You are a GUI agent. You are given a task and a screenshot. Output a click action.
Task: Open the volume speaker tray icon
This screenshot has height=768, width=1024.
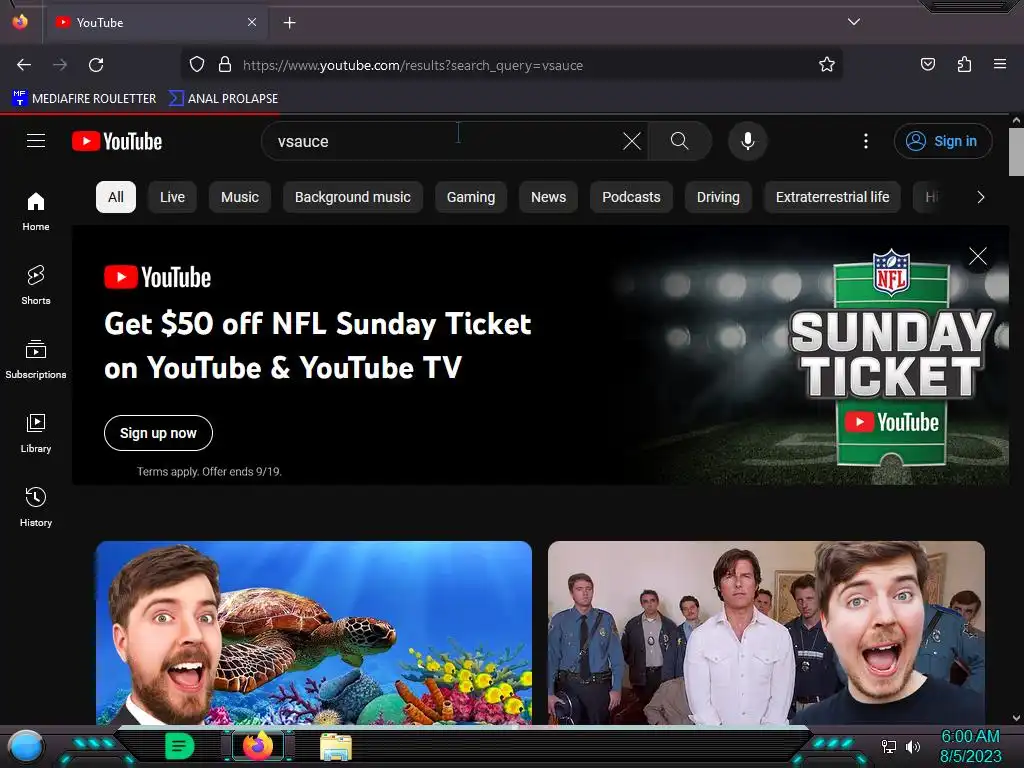(x=912, y=746)
